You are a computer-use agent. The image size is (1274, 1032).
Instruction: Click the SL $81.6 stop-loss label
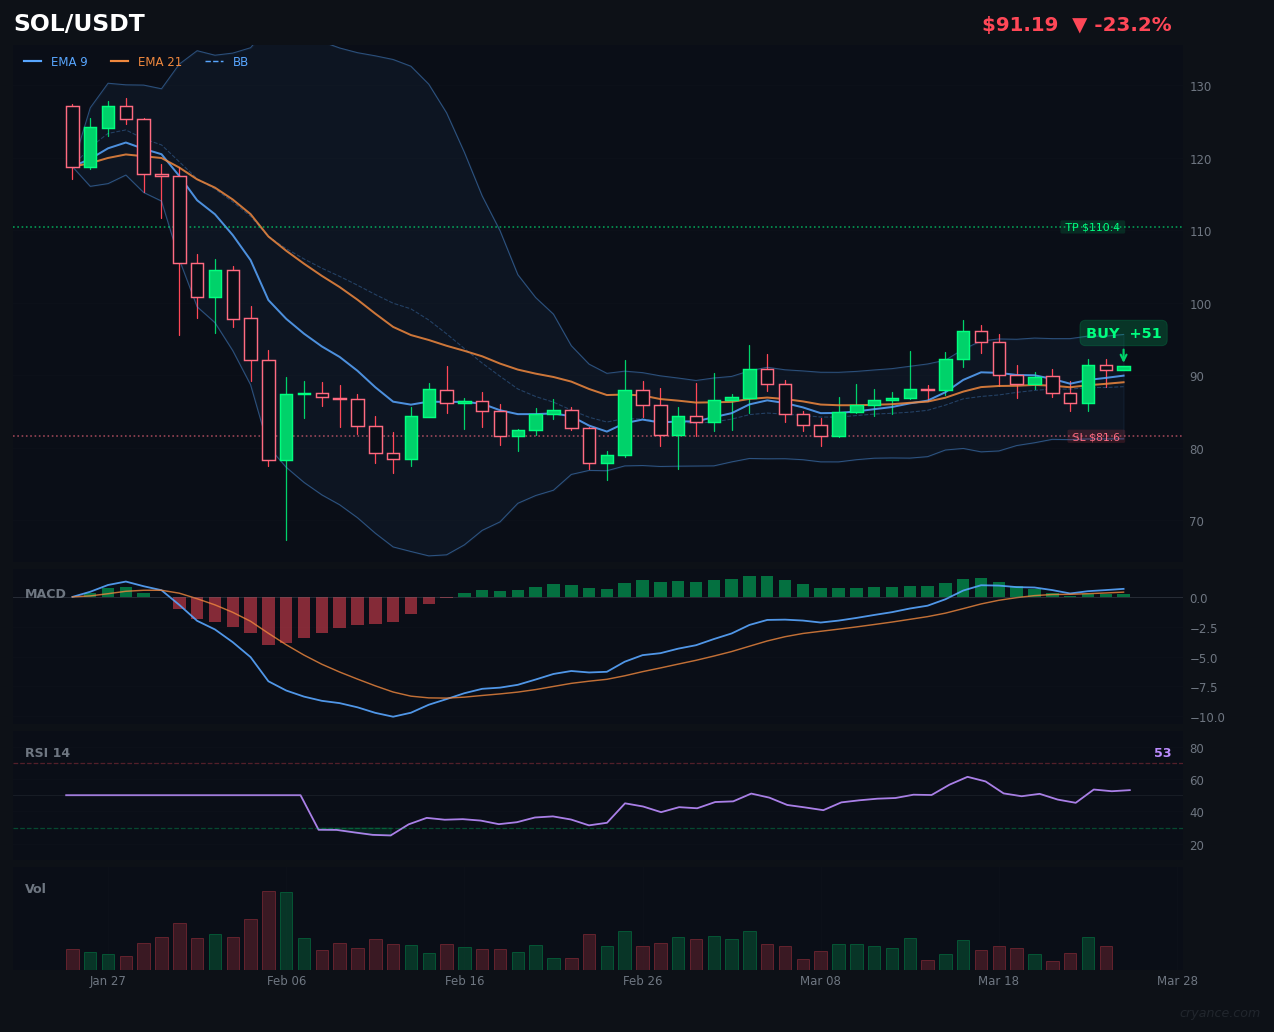click(x=1096, y=436)
